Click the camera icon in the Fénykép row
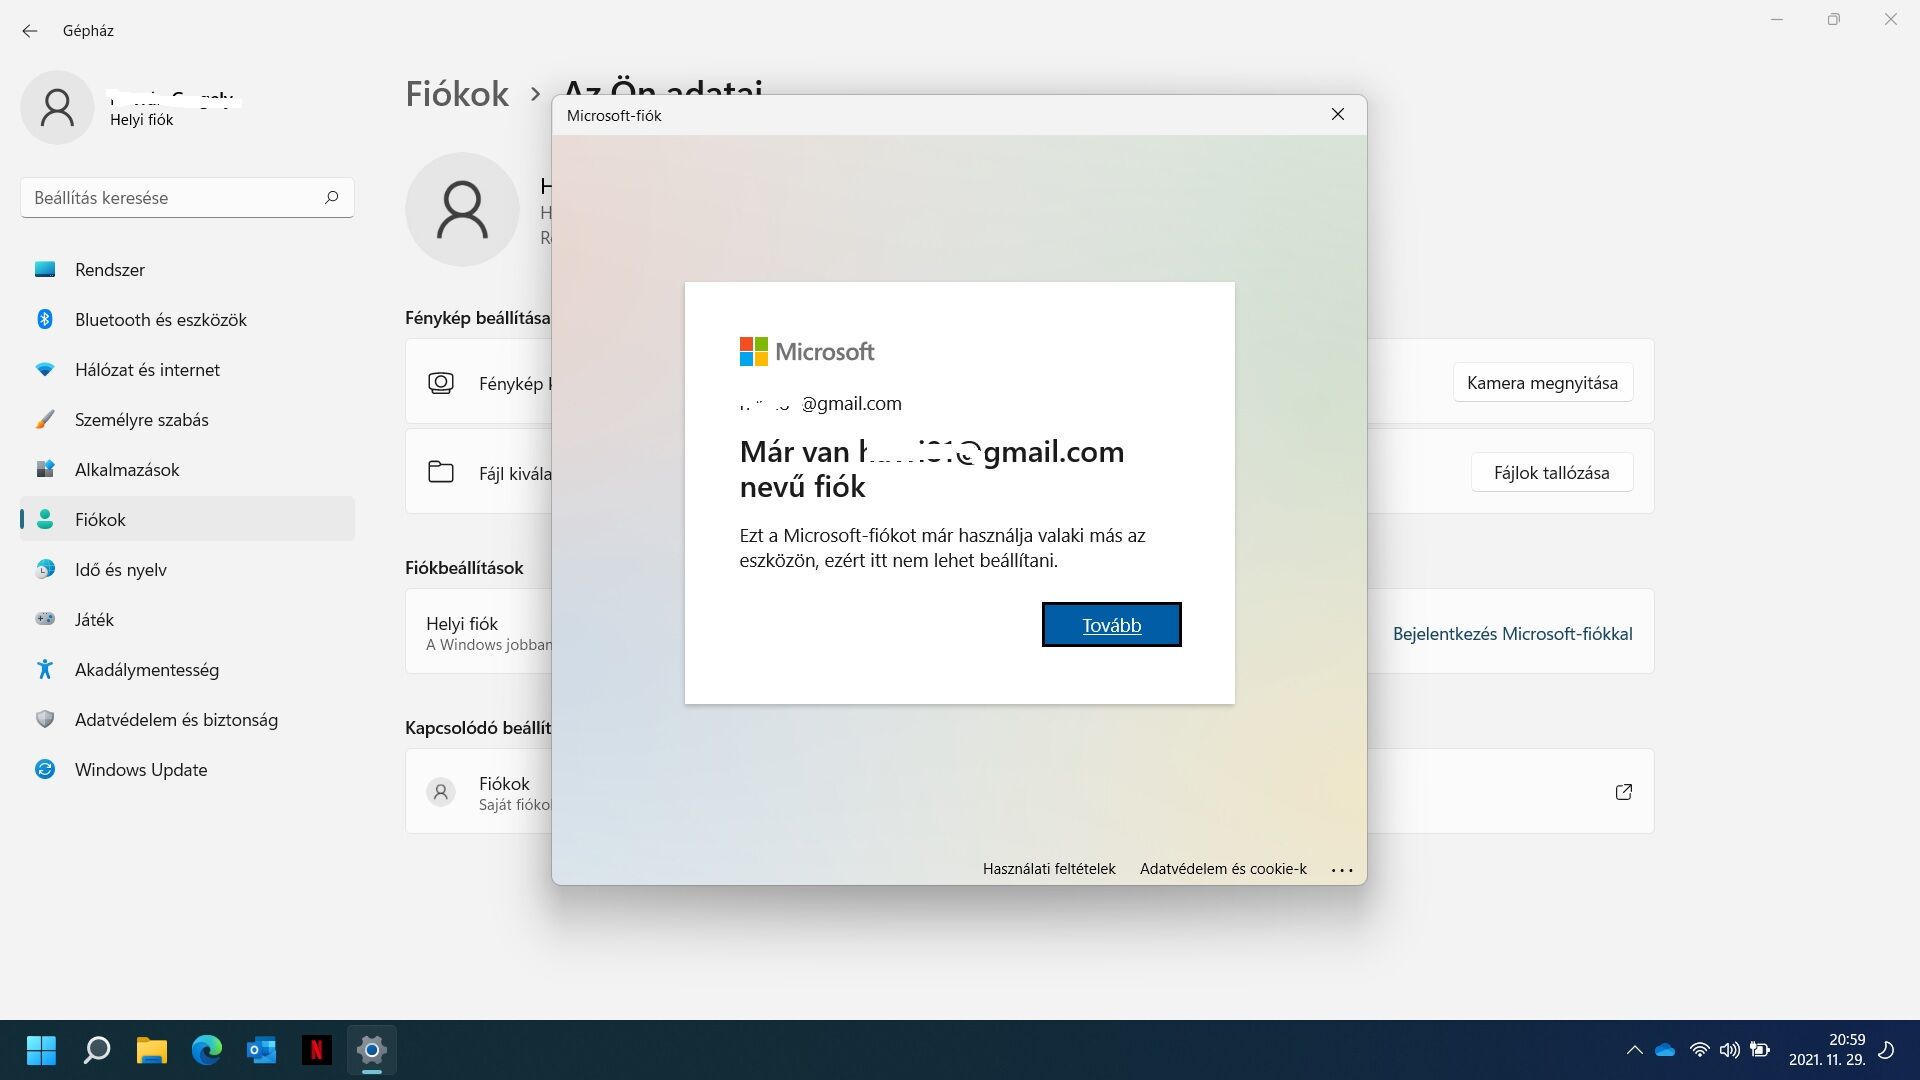Image resolution: width=1920 pixels, height=1080 pixels. (x=441, y=383)
